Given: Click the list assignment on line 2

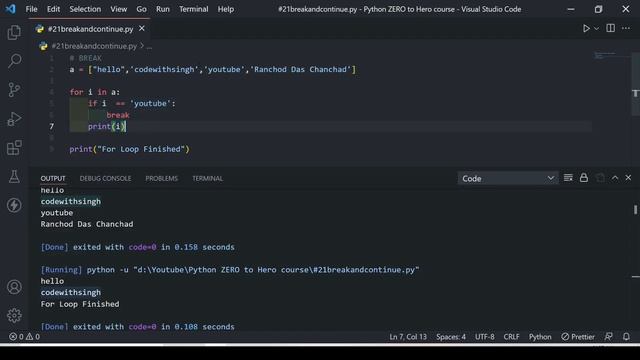Looking at the screenshot, I should pos(213,69).
